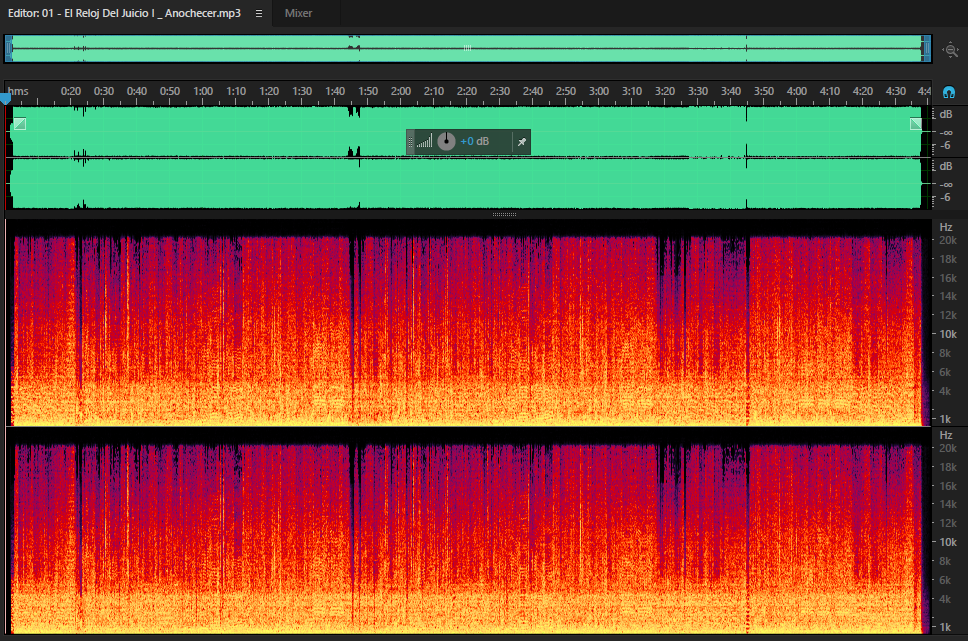The image size is (968, 641).
Task: Click the 4:00 mark on the time ruler
Action: tap(797, 91)
